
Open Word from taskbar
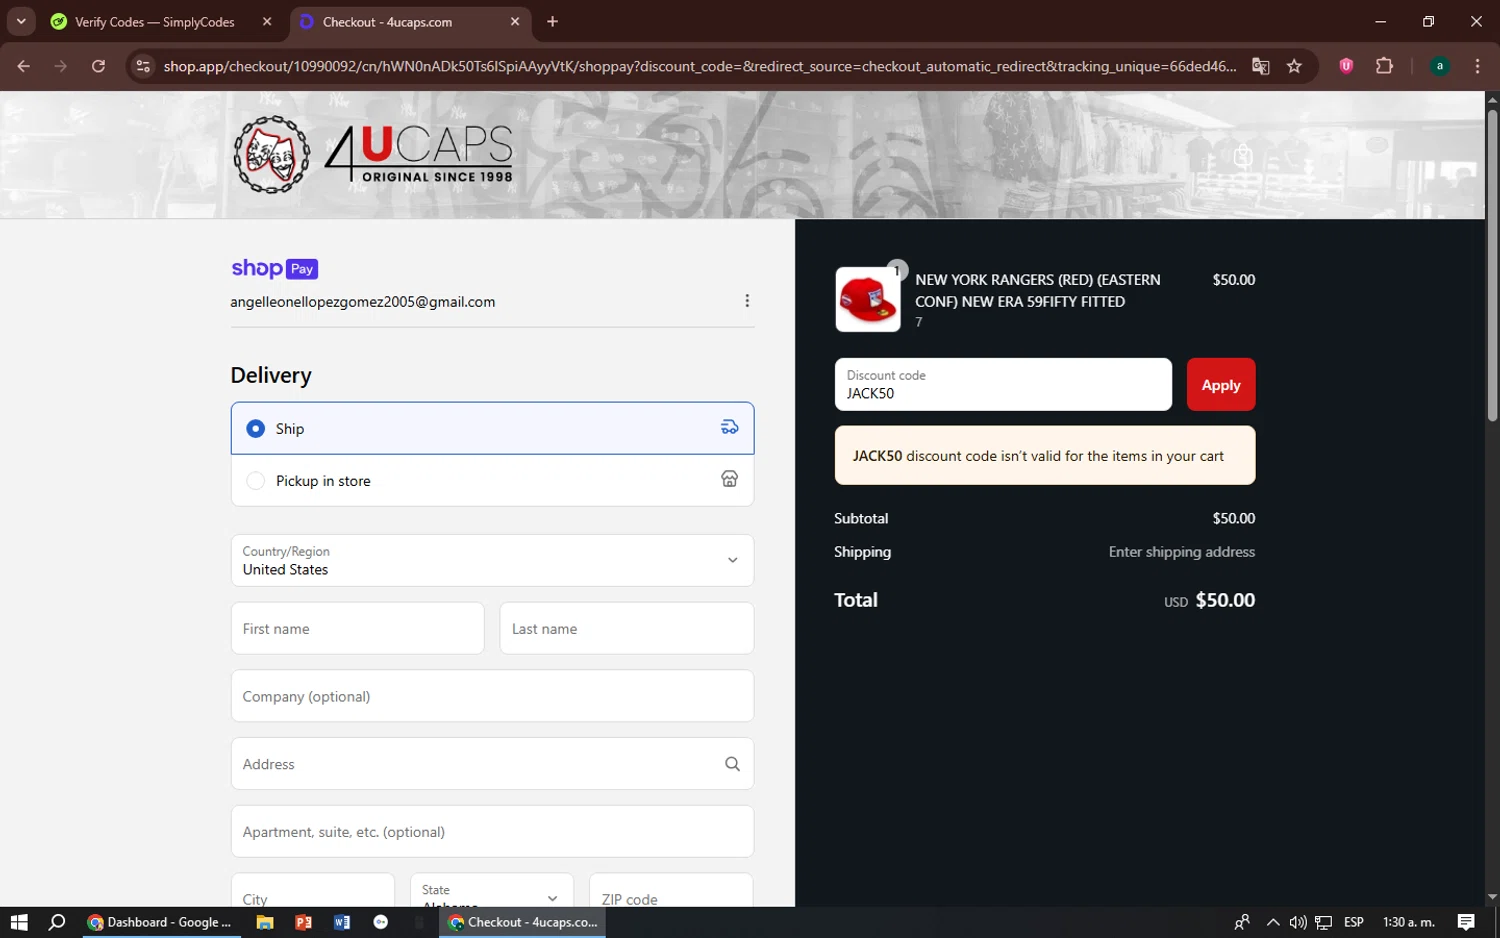point(342,922)
